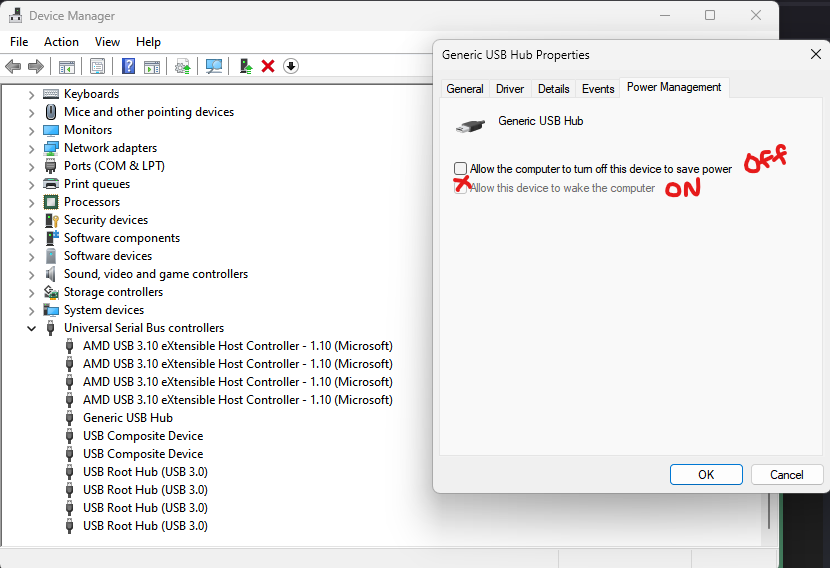Maximize the Device Manager window
The height and width of the screenshot is (568, 830).
(x=710, y=15)
